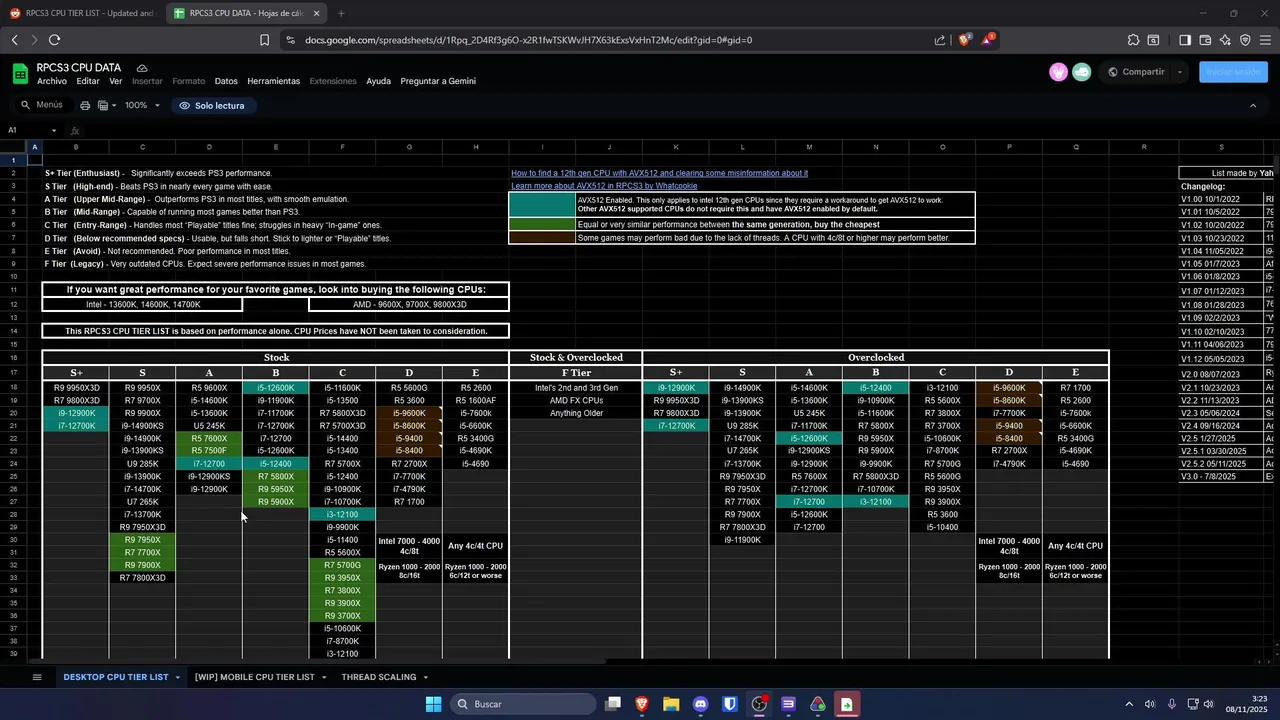The width and height of the screenshot is (1280, 720).
Task: Open the Leo AI sparkle icon
Action: click(x=1225, y=40)
